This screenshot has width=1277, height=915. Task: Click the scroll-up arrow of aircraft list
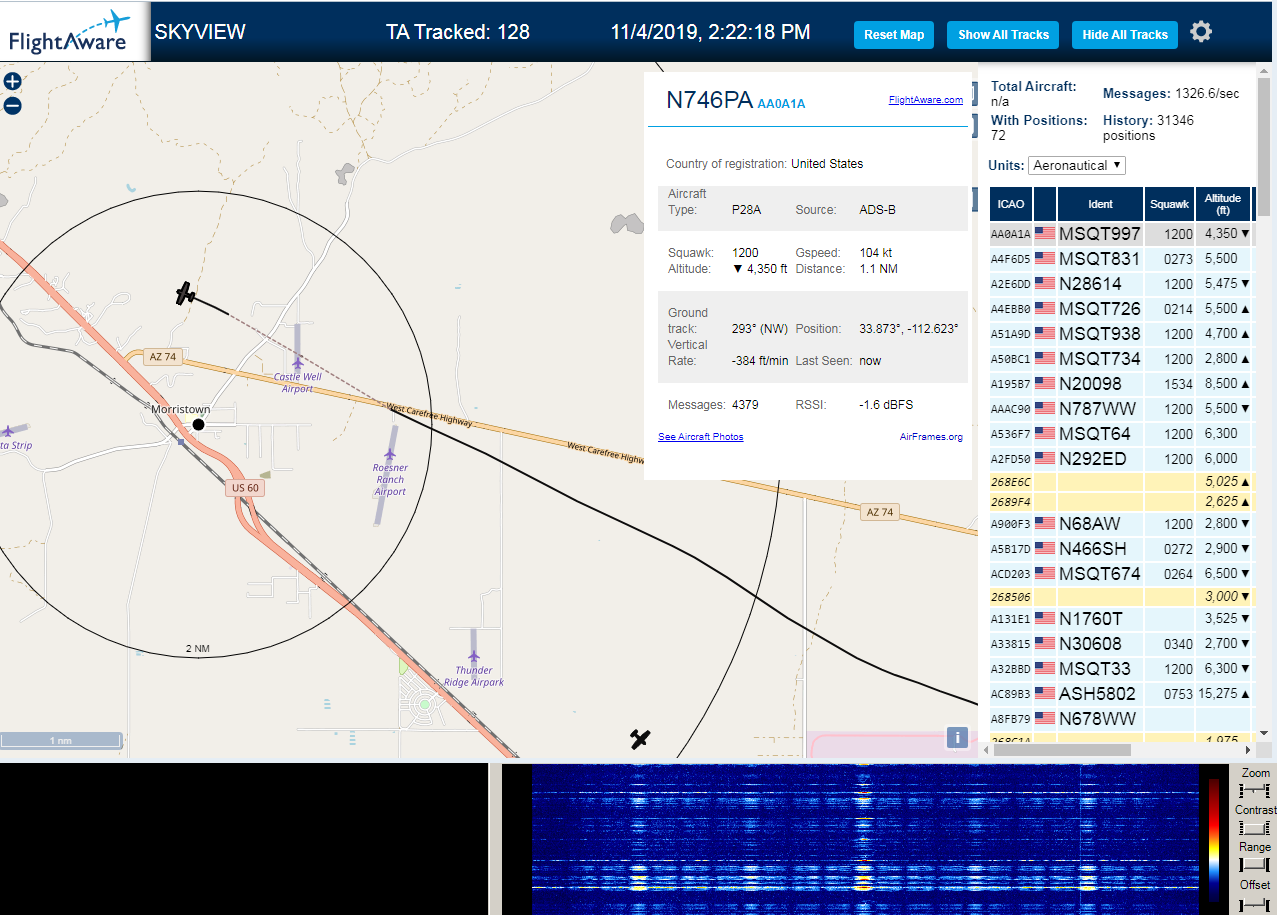pyautogui.click(x=1263, y=70)
